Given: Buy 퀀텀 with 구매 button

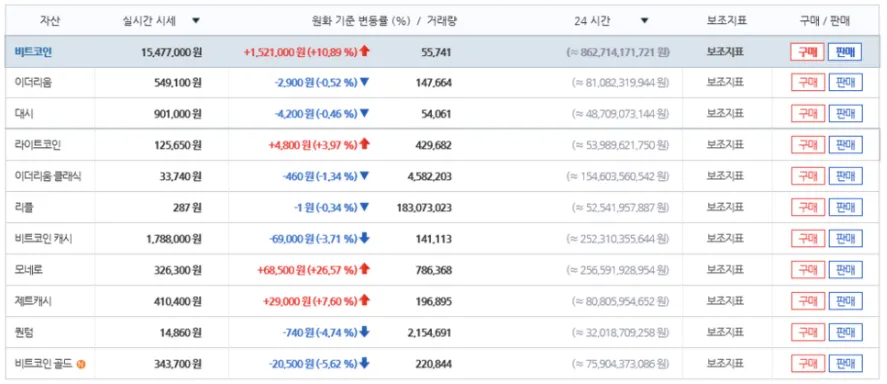Looking at the screenshot, I should pos(807,333).
